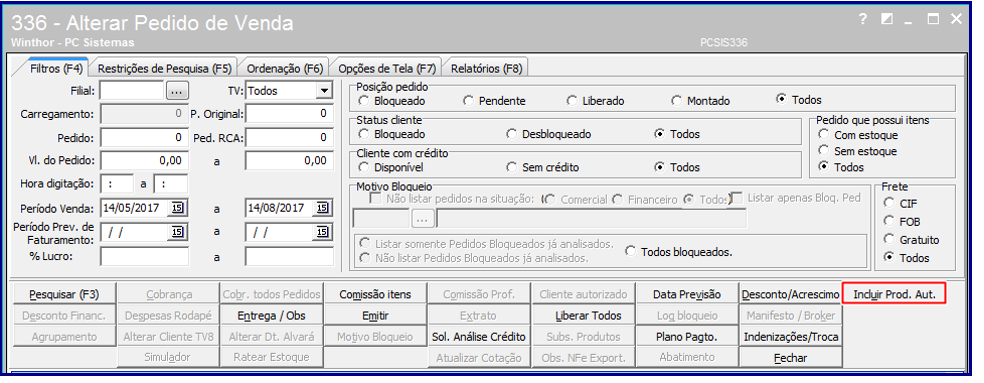984x383 pixels.
Task: Click Incluir Prod. Aut. button
Action: pos(894,294)
